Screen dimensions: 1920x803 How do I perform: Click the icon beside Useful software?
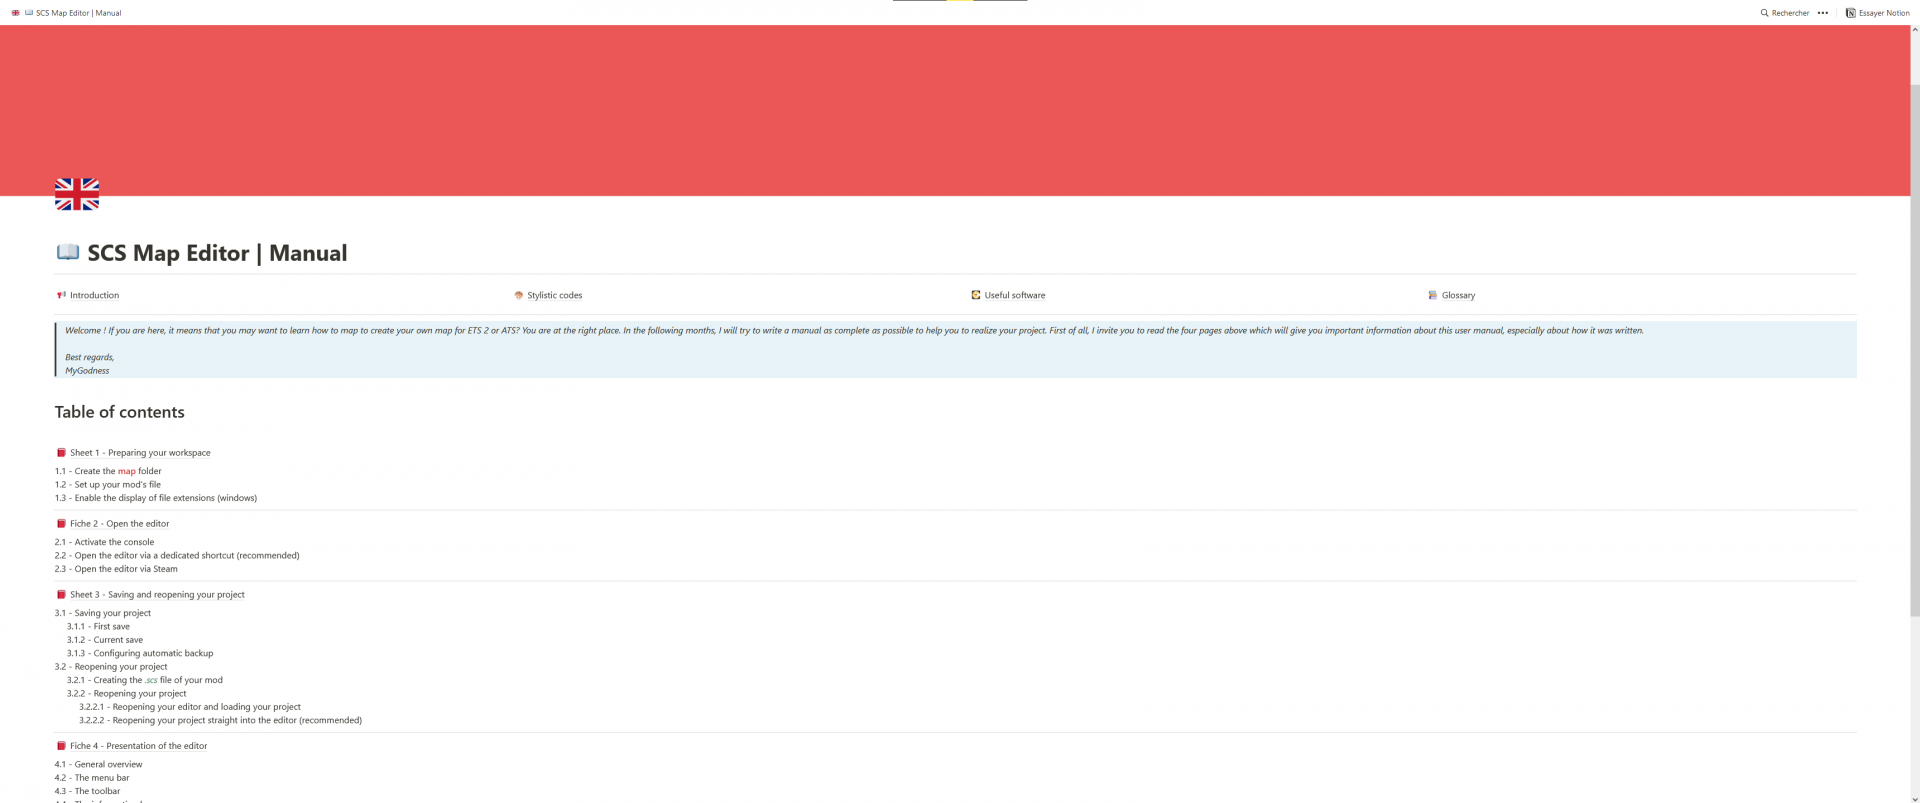click(x=975, y=295)
